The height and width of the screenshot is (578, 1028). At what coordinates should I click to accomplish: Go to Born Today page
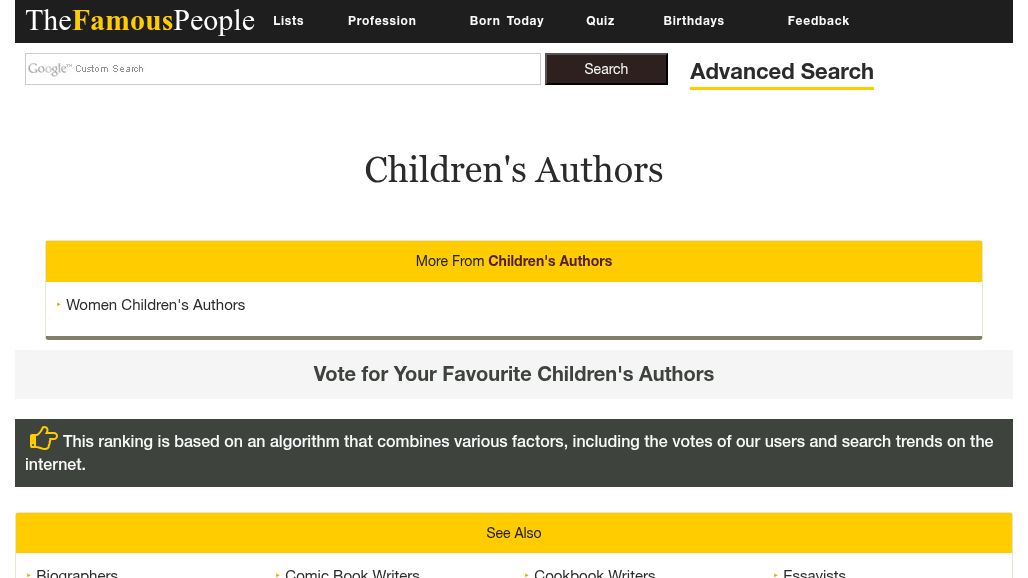click(x=506, y=21)
